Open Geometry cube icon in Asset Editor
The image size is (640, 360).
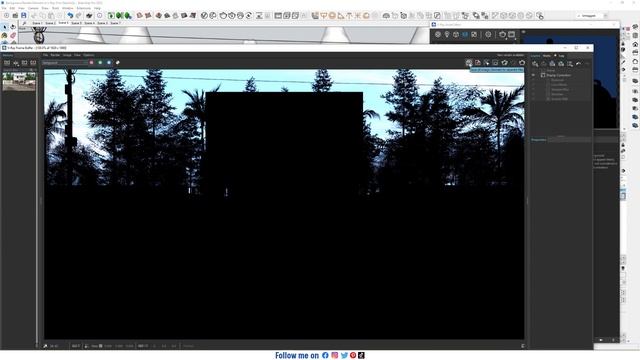tap(456, 35)
